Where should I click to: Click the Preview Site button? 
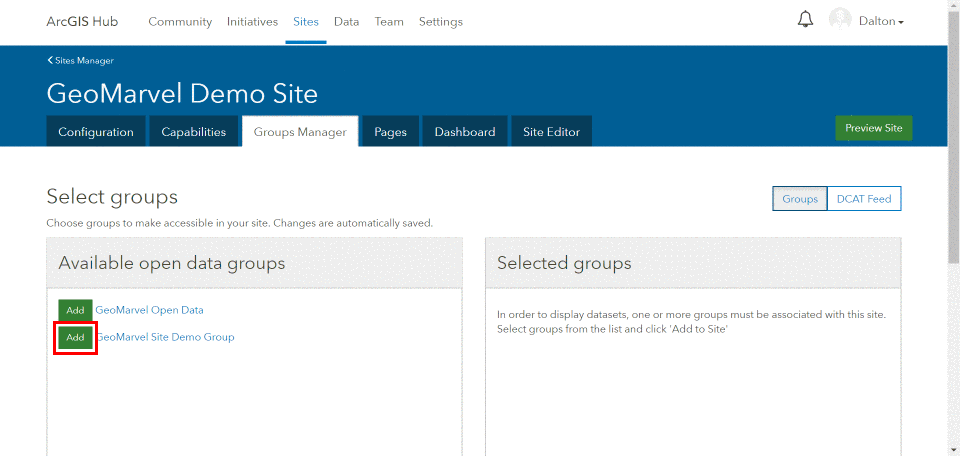pos(874,128)
